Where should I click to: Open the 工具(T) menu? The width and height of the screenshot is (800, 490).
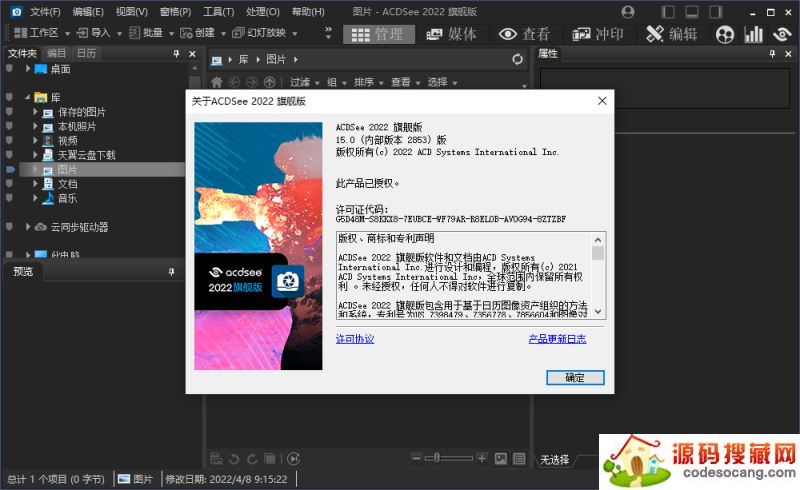coord(218,12)
